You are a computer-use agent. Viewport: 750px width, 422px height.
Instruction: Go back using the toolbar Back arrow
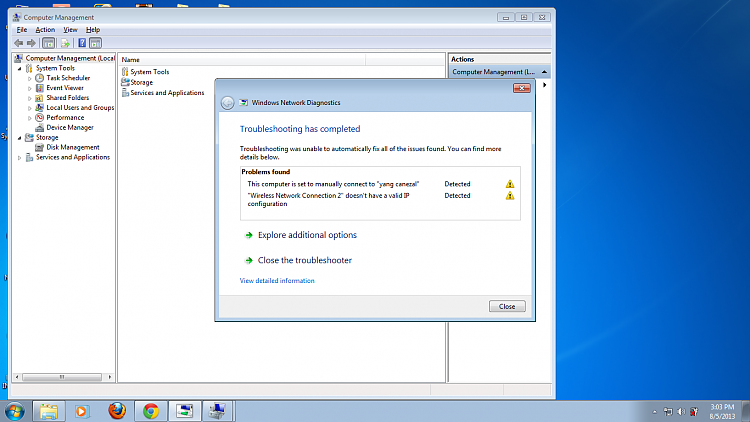19,43
